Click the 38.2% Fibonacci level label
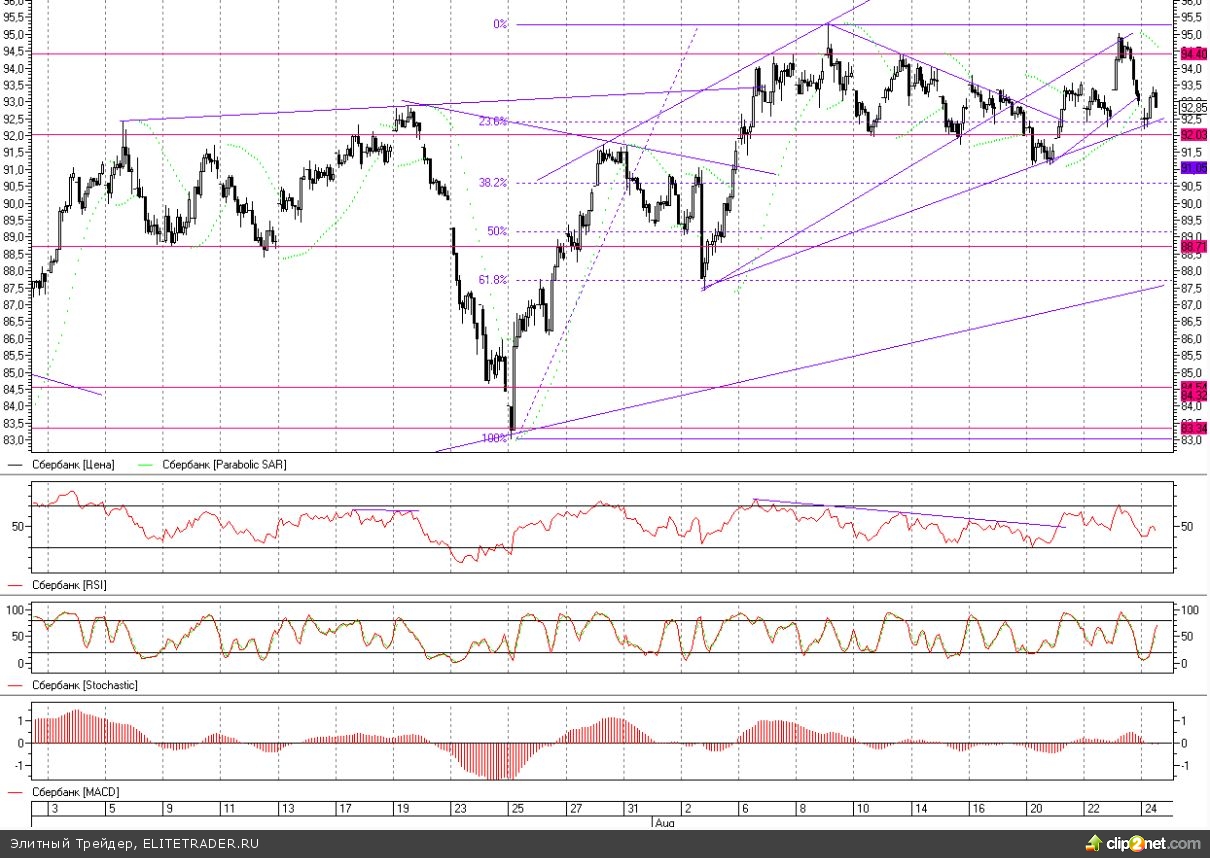This screenshot has height=858, width=1210. 493,183
